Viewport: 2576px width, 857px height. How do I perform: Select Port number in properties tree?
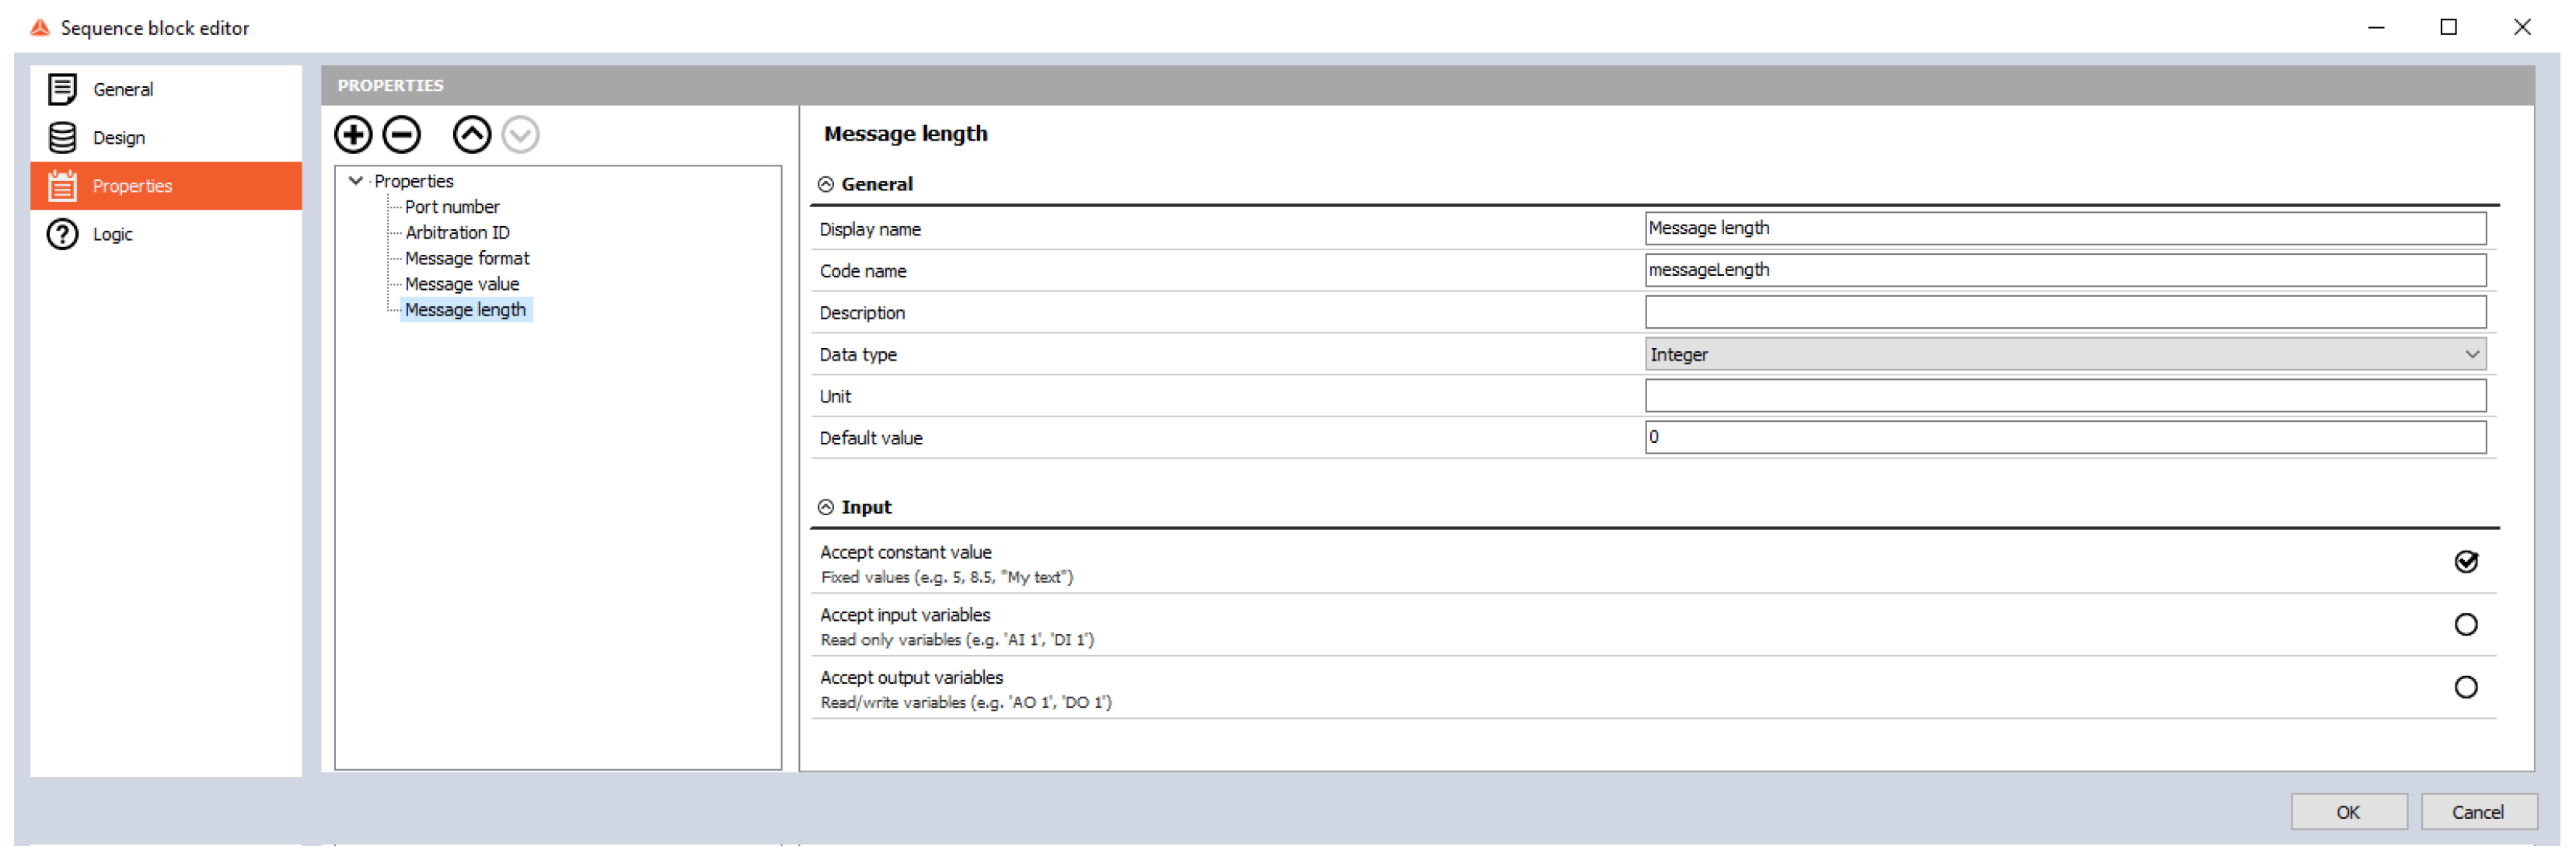pos(451,207)
